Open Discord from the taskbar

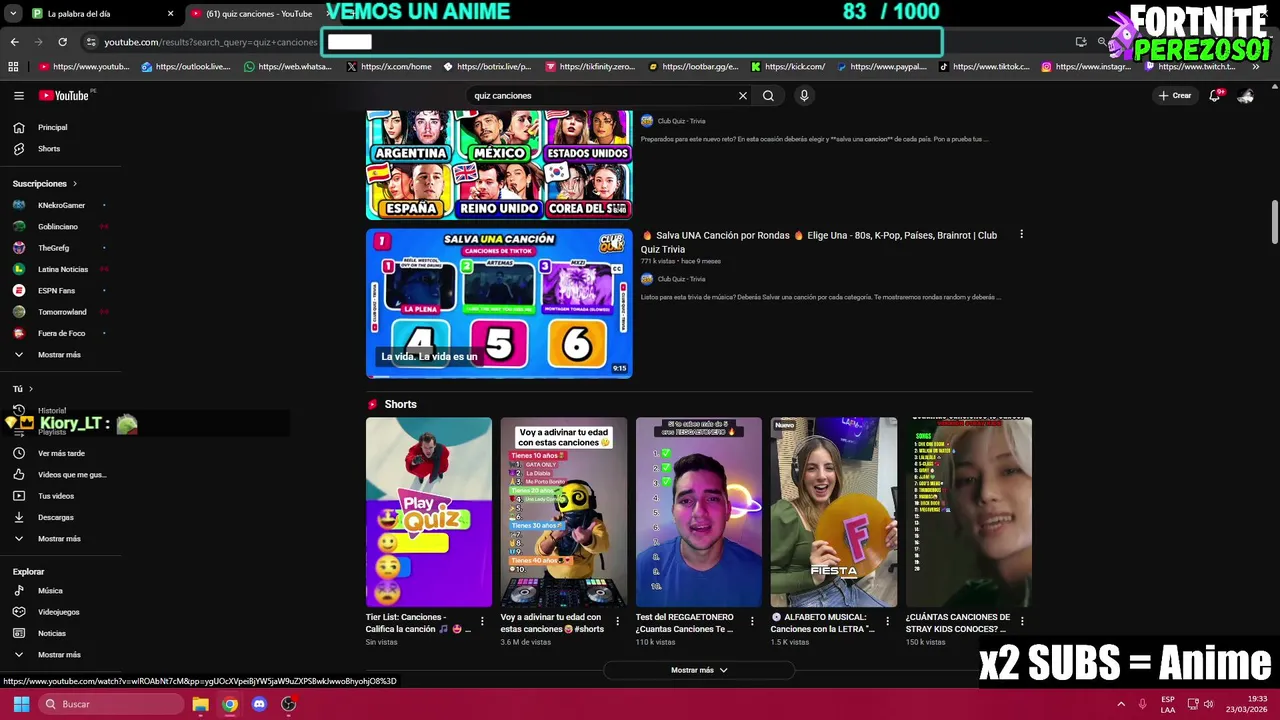259,704
